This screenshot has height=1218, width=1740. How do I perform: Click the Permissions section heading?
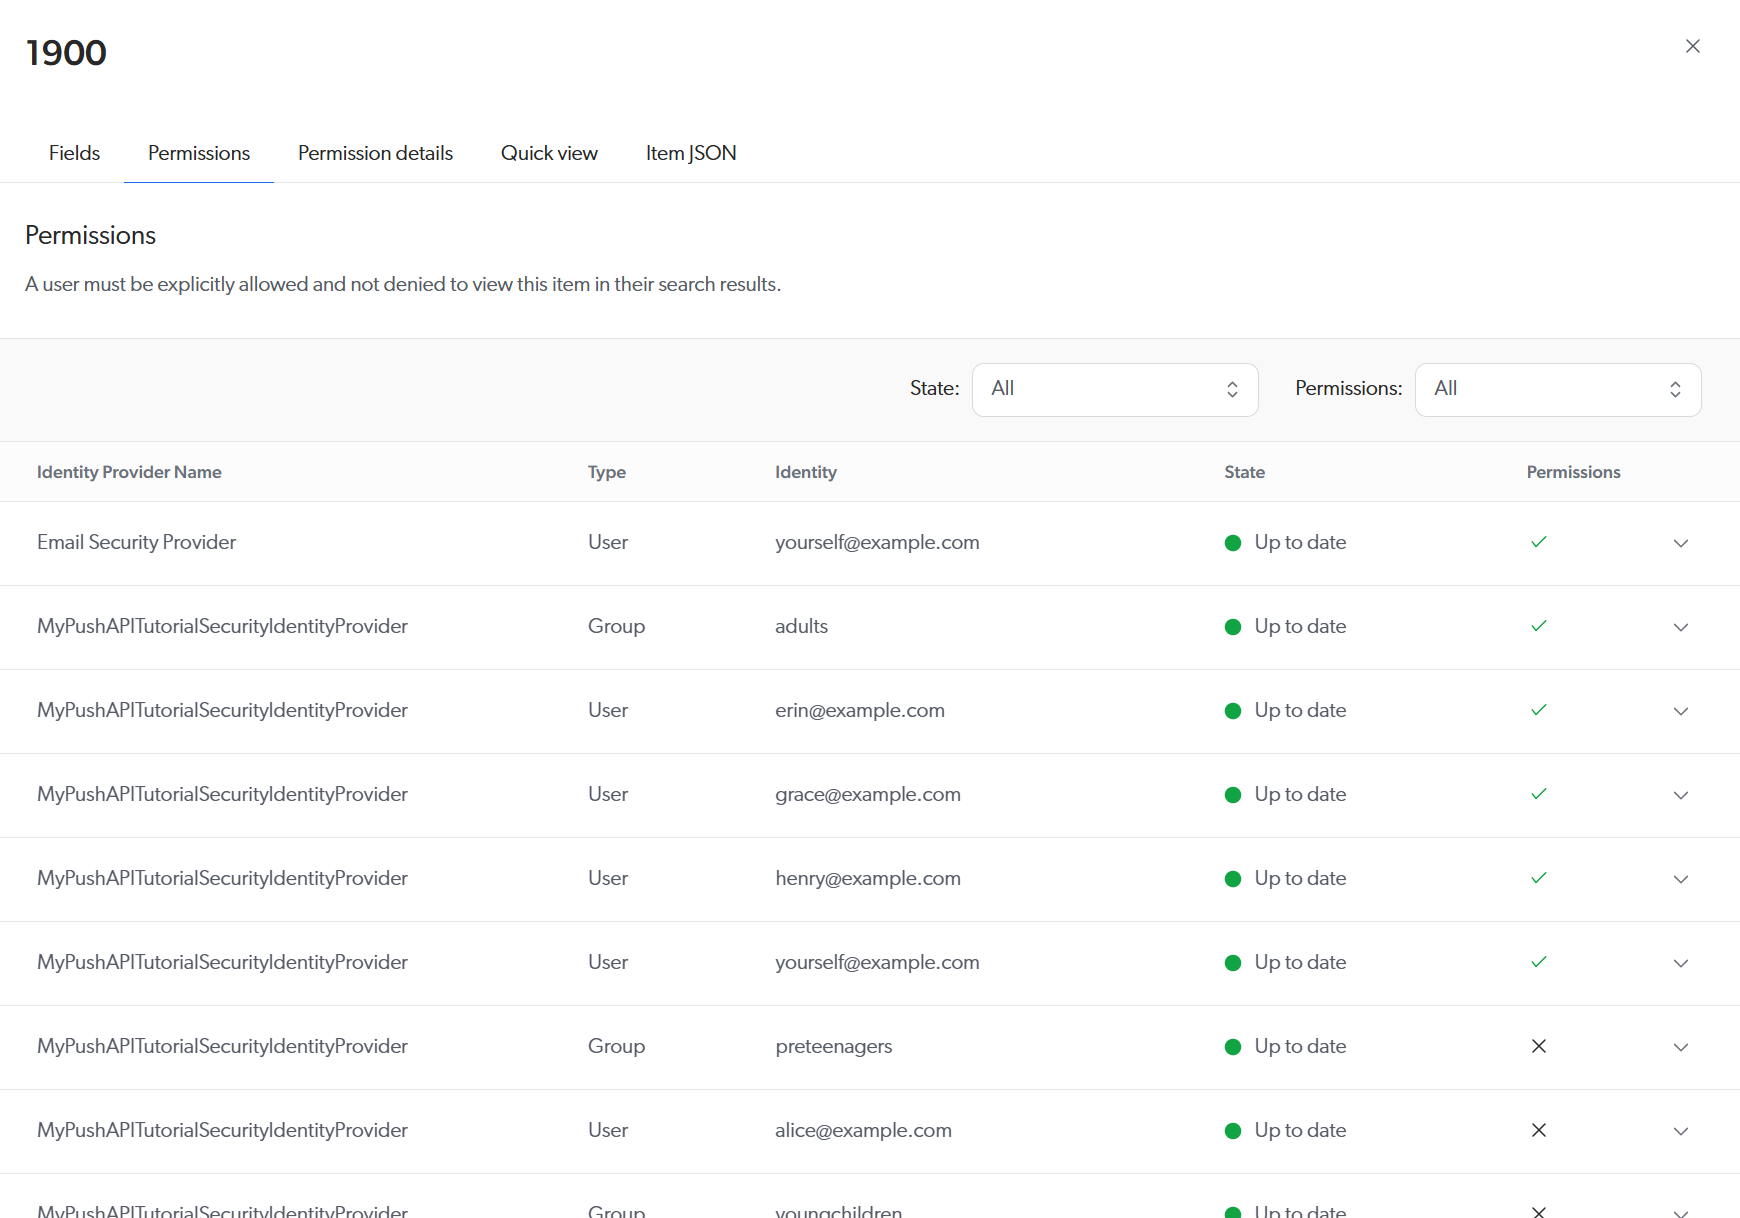pos(91,235)
